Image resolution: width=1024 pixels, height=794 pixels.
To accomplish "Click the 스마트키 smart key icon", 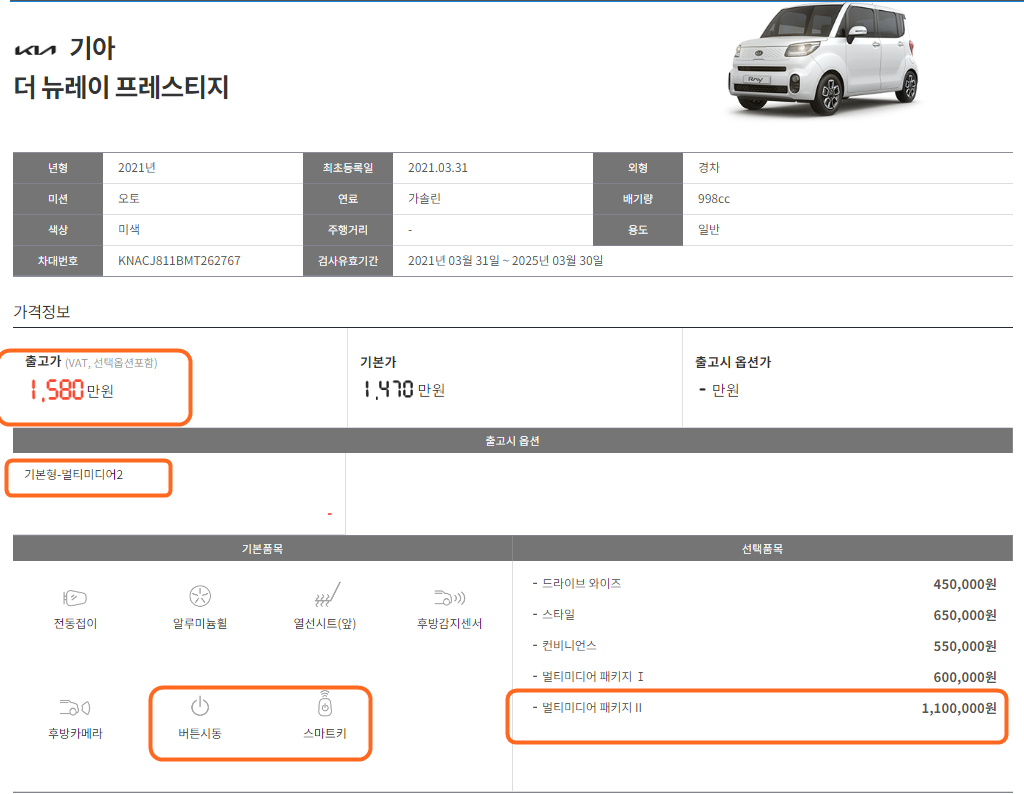I will 325,704.
